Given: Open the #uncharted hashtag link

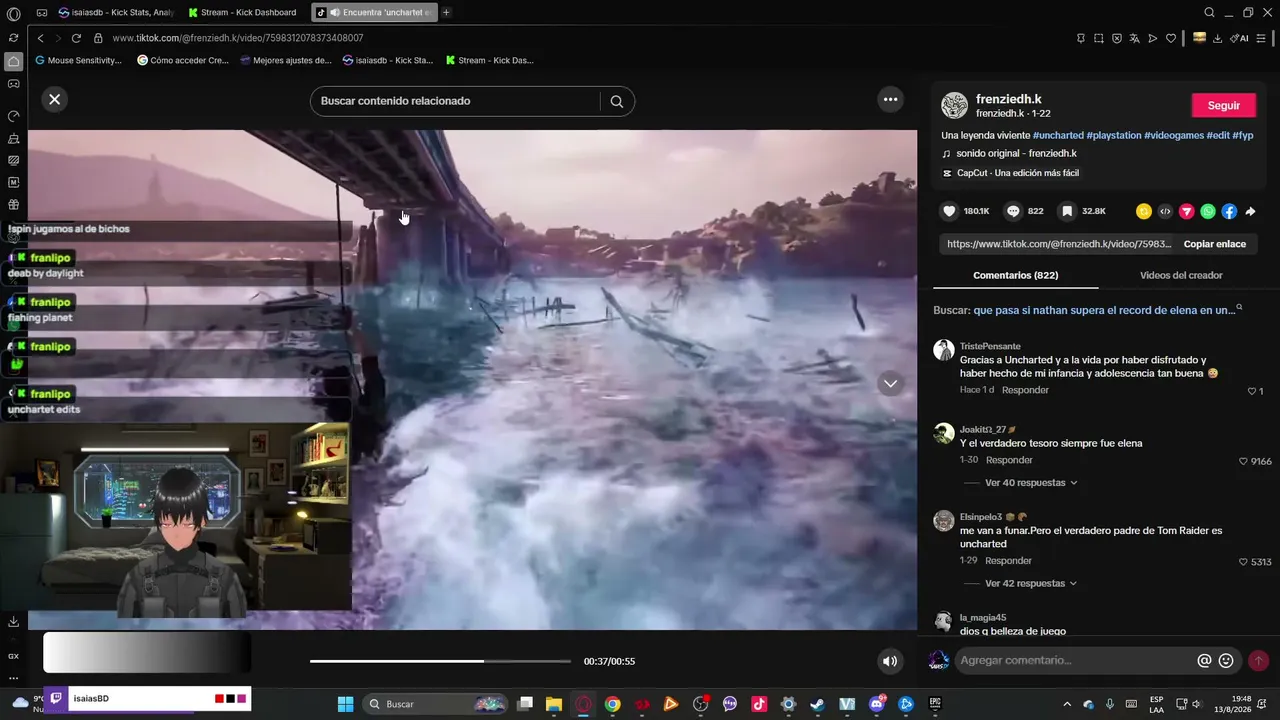Looking at the screenshot, I should [1058, 135].
